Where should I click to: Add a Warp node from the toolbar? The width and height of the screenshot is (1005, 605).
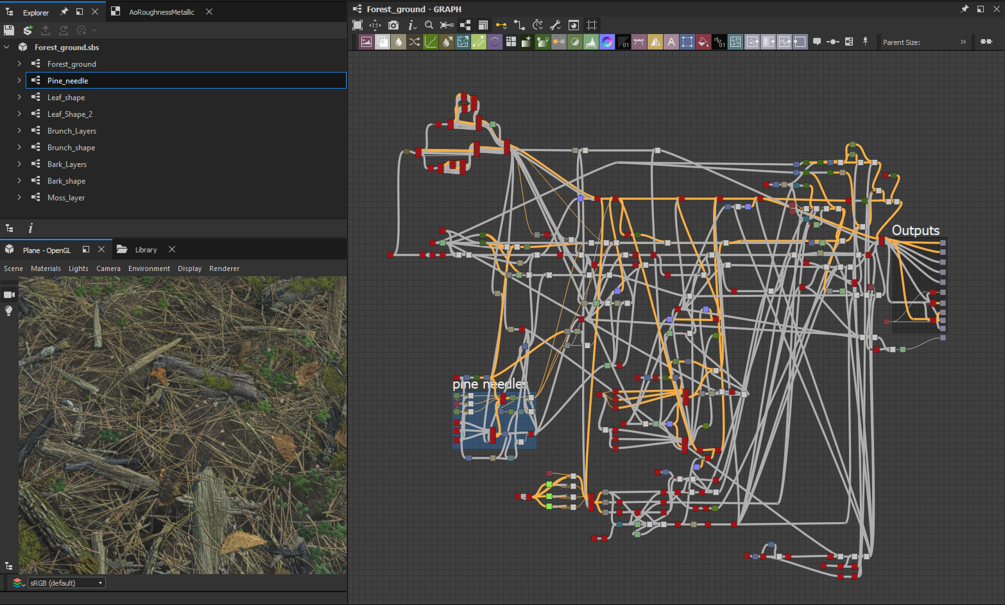pyautogui.click(x=735, y=42)
